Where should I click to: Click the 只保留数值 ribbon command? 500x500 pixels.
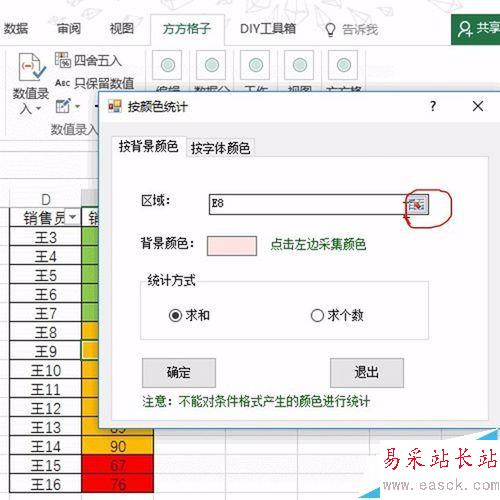pos(95,83)
